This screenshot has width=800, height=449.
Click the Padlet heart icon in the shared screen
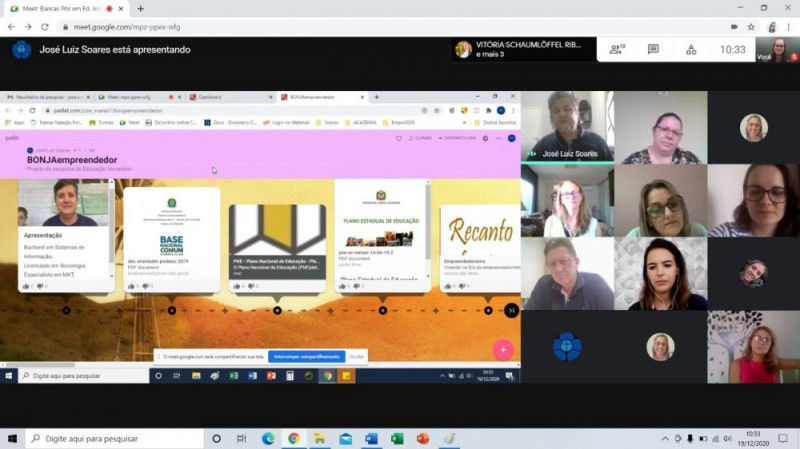click(x=398, y=138)
